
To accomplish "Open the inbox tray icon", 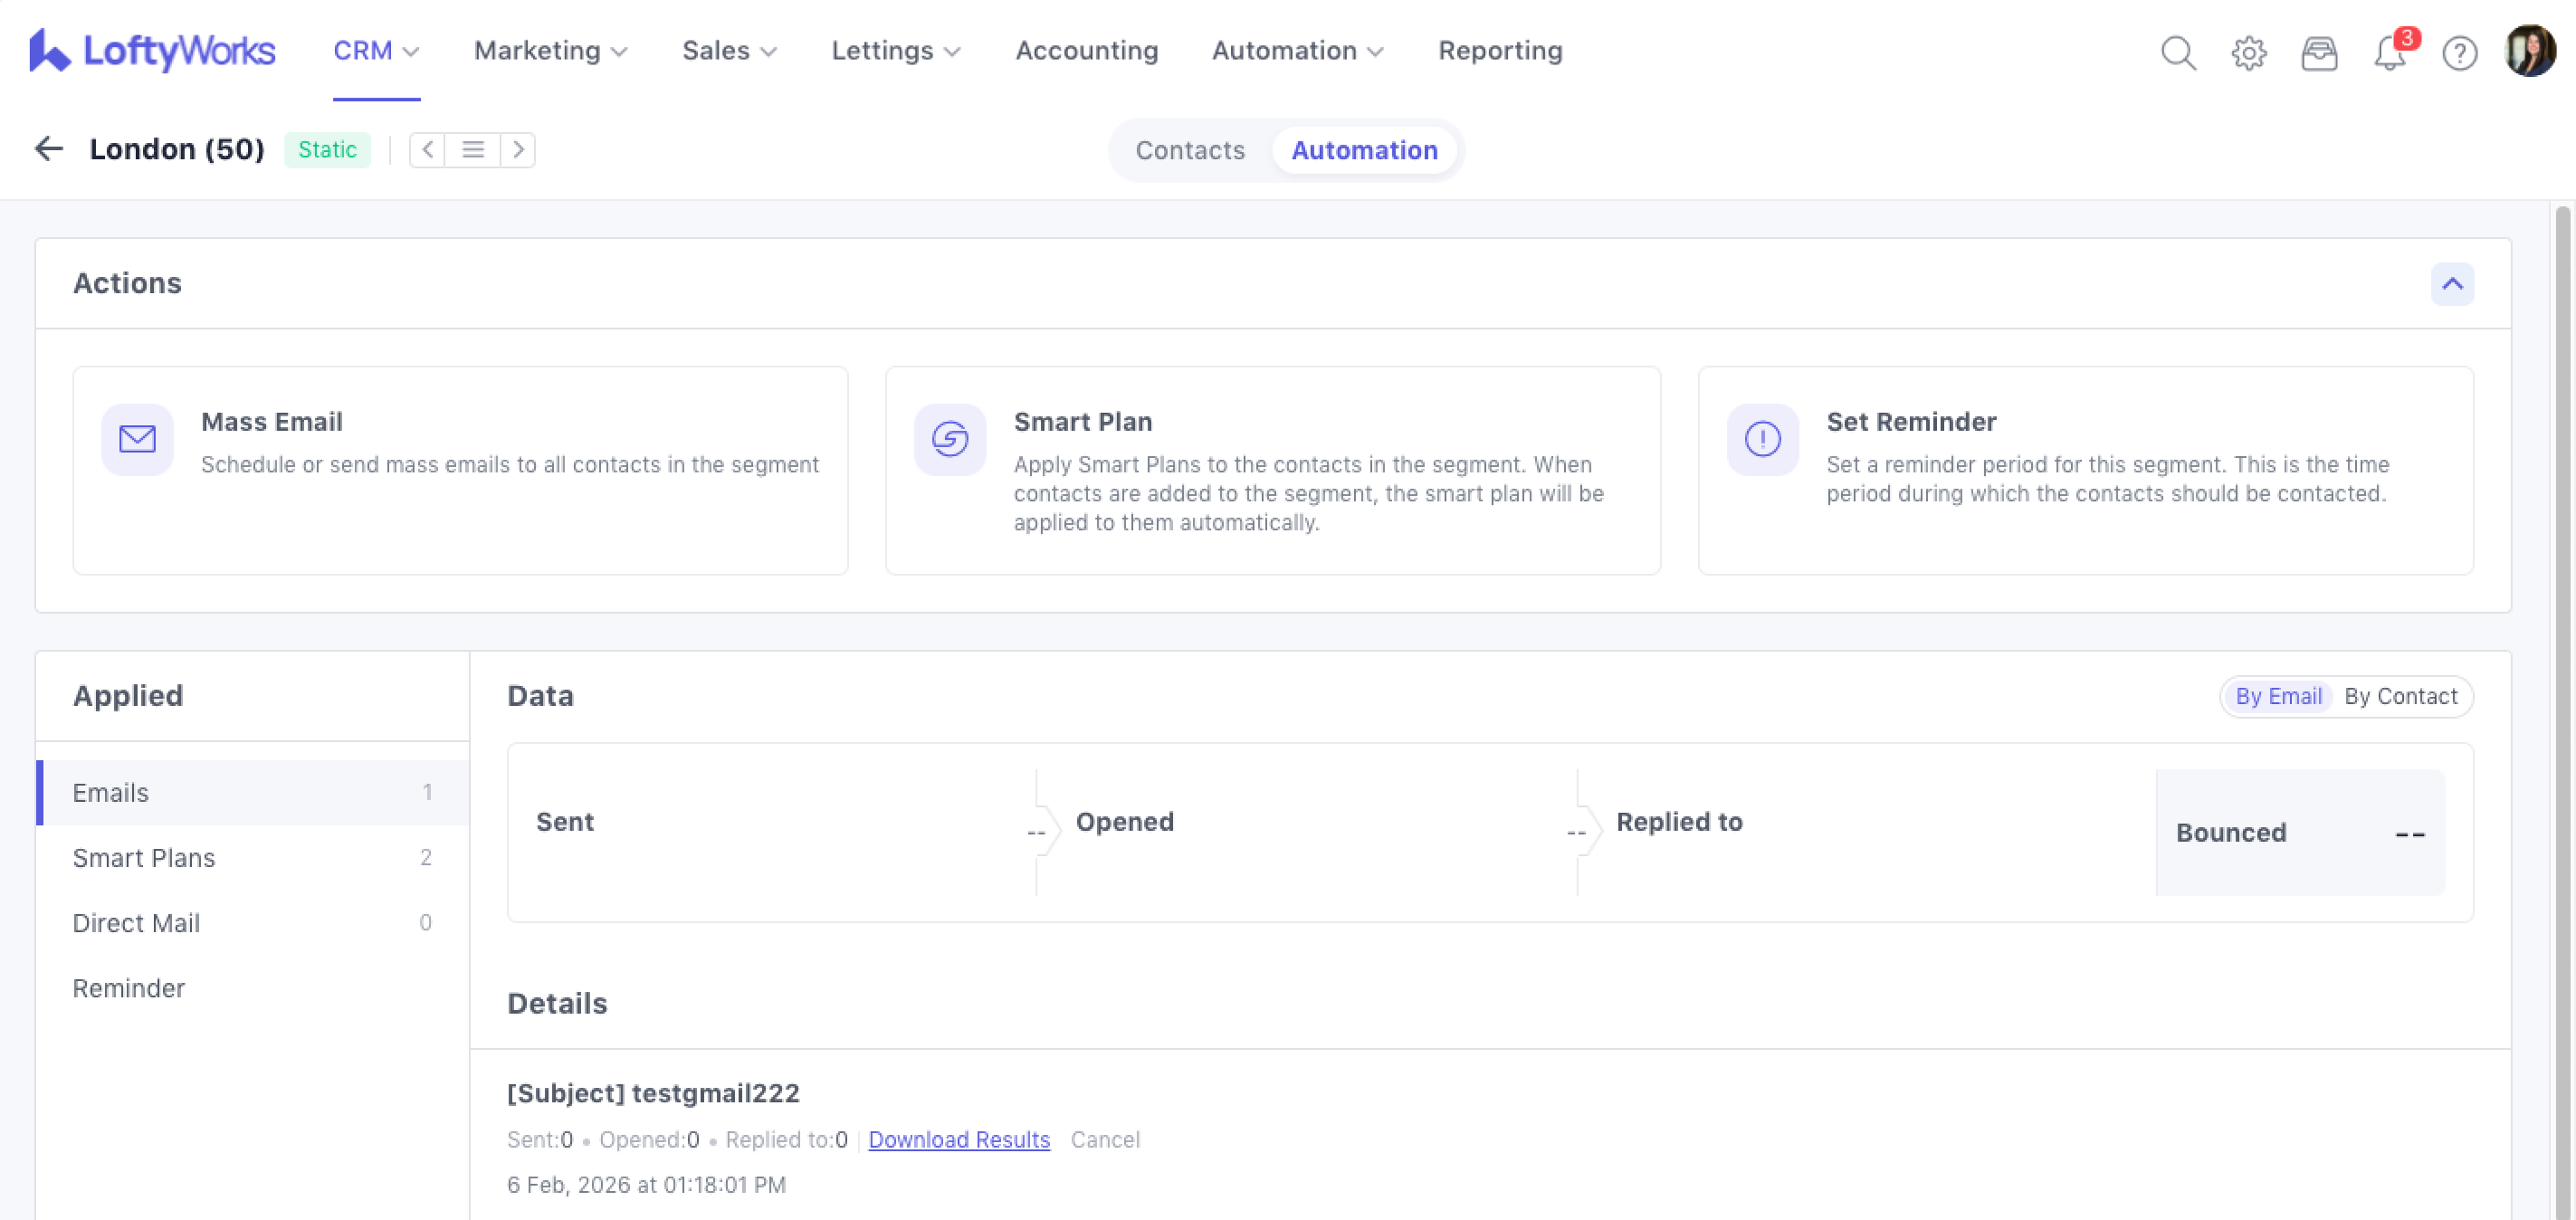I will pyautogui.click(x=2318, y=52).
